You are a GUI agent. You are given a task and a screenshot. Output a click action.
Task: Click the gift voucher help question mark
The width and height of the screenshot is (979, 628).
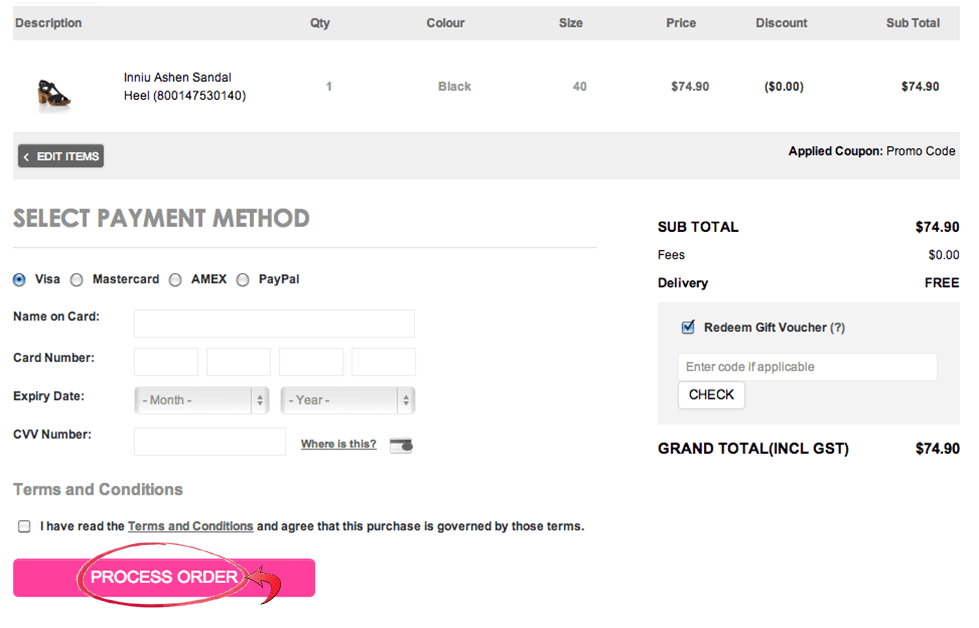tap(837, 328)
